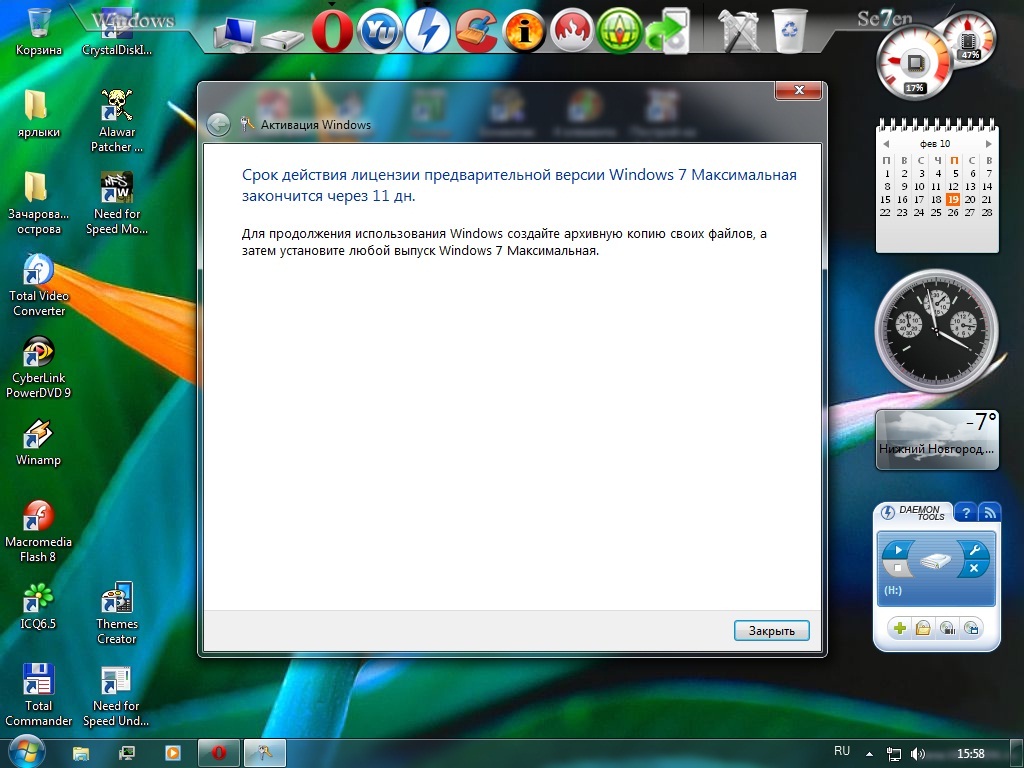This screenshot has height=768, width=1024.
Task: Click the red flame burner icon in dock
Action: 571,31
